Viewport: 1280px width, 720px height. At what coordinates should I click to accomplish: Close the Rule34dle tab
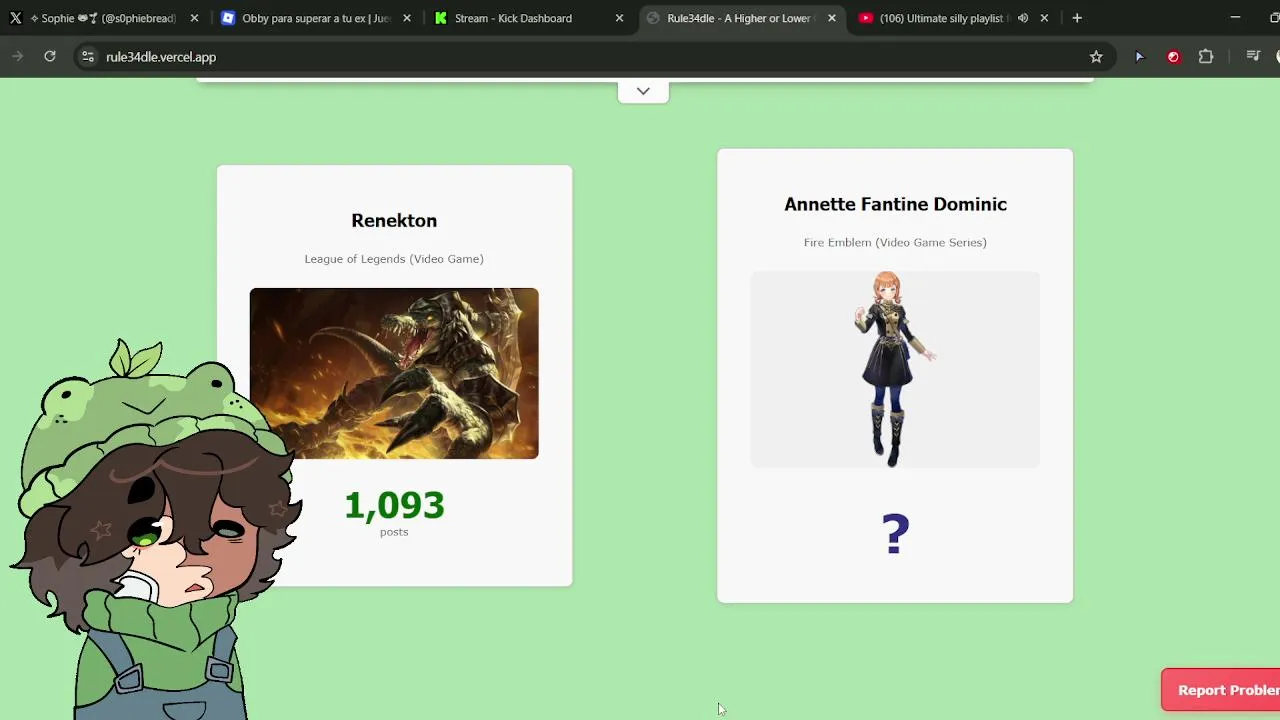point(831,18)
